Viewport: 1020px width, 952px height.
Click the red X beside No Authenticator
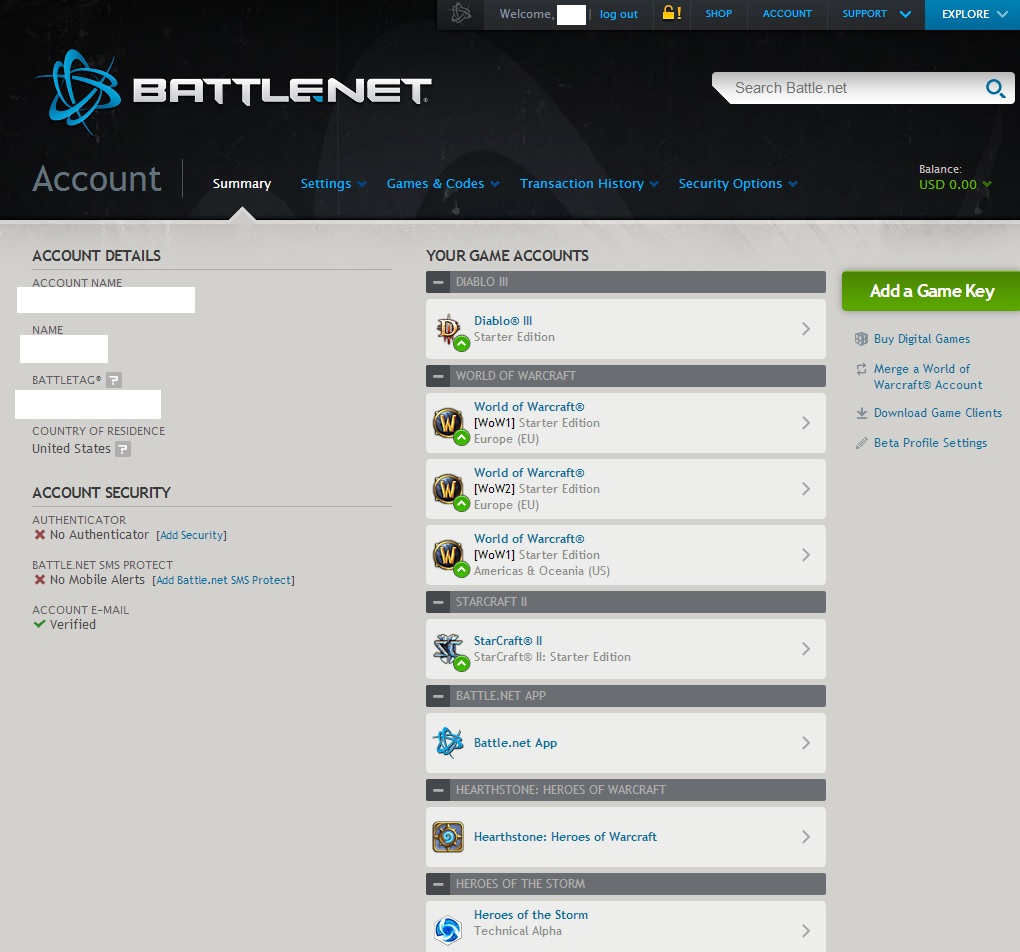click(40, 535)
